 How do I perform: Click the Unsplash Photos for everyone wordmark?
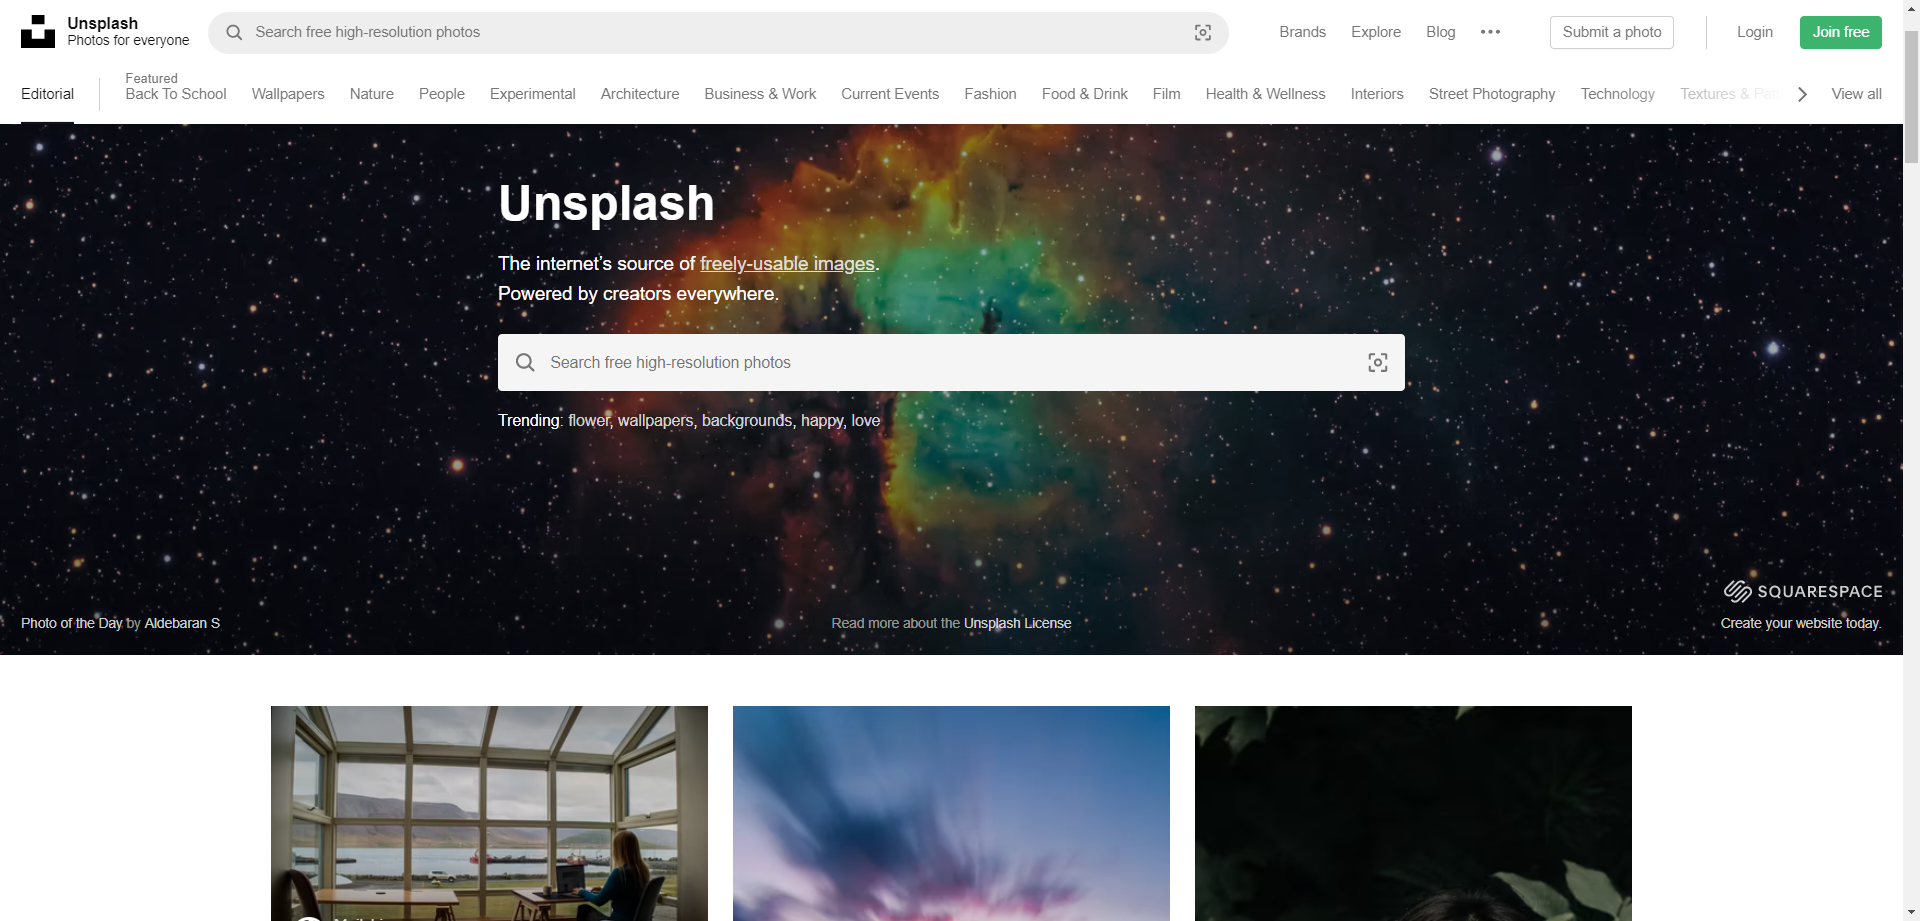coord(128,32)
